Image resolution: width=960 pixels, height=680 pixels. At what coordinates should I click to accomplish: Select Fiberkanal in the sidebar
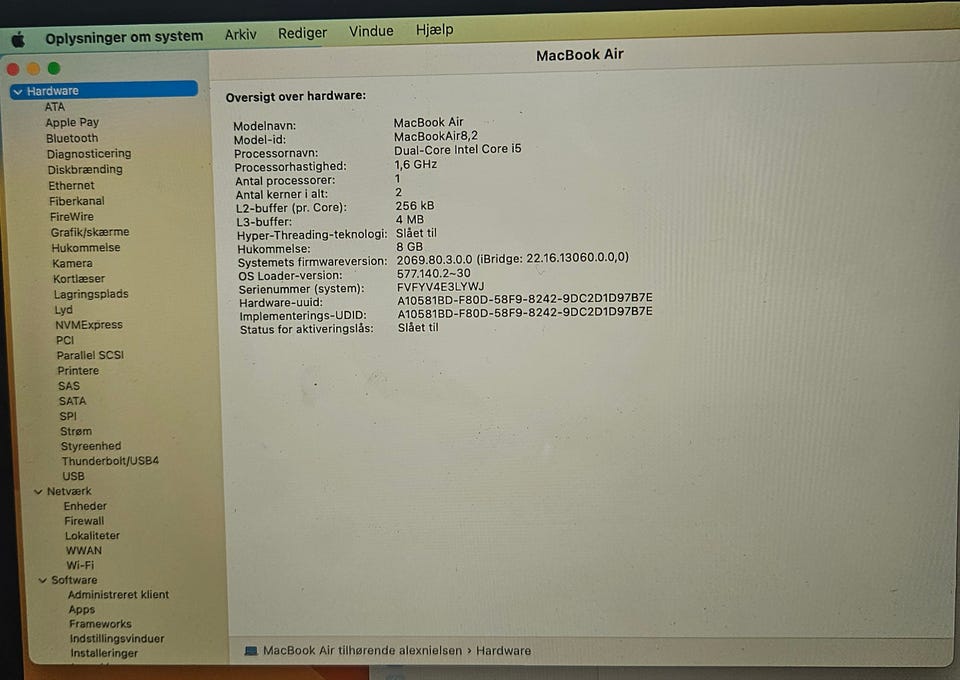(x=77, y=201)
